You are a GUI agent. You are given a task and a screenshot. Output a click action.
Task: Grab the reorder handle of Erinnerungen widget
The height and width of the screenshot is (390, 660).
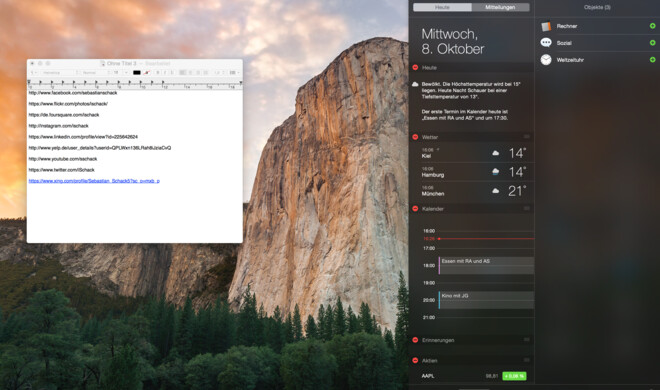coord(527,340)
